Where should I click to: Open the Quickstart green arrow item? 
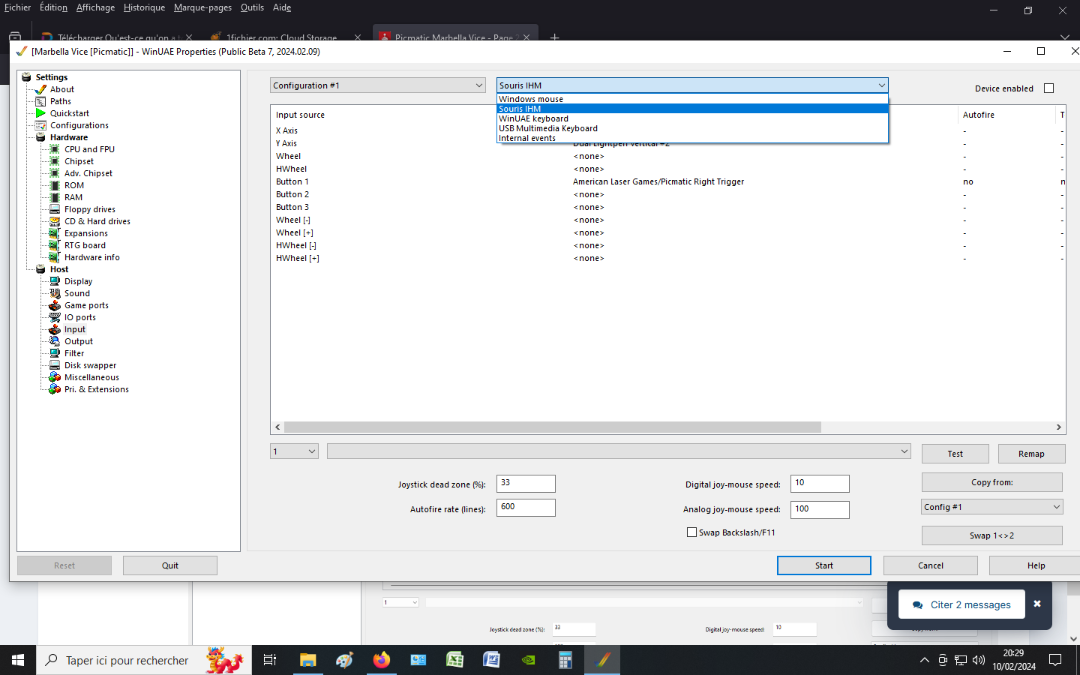pyautogui.click(x=41, y=113)
